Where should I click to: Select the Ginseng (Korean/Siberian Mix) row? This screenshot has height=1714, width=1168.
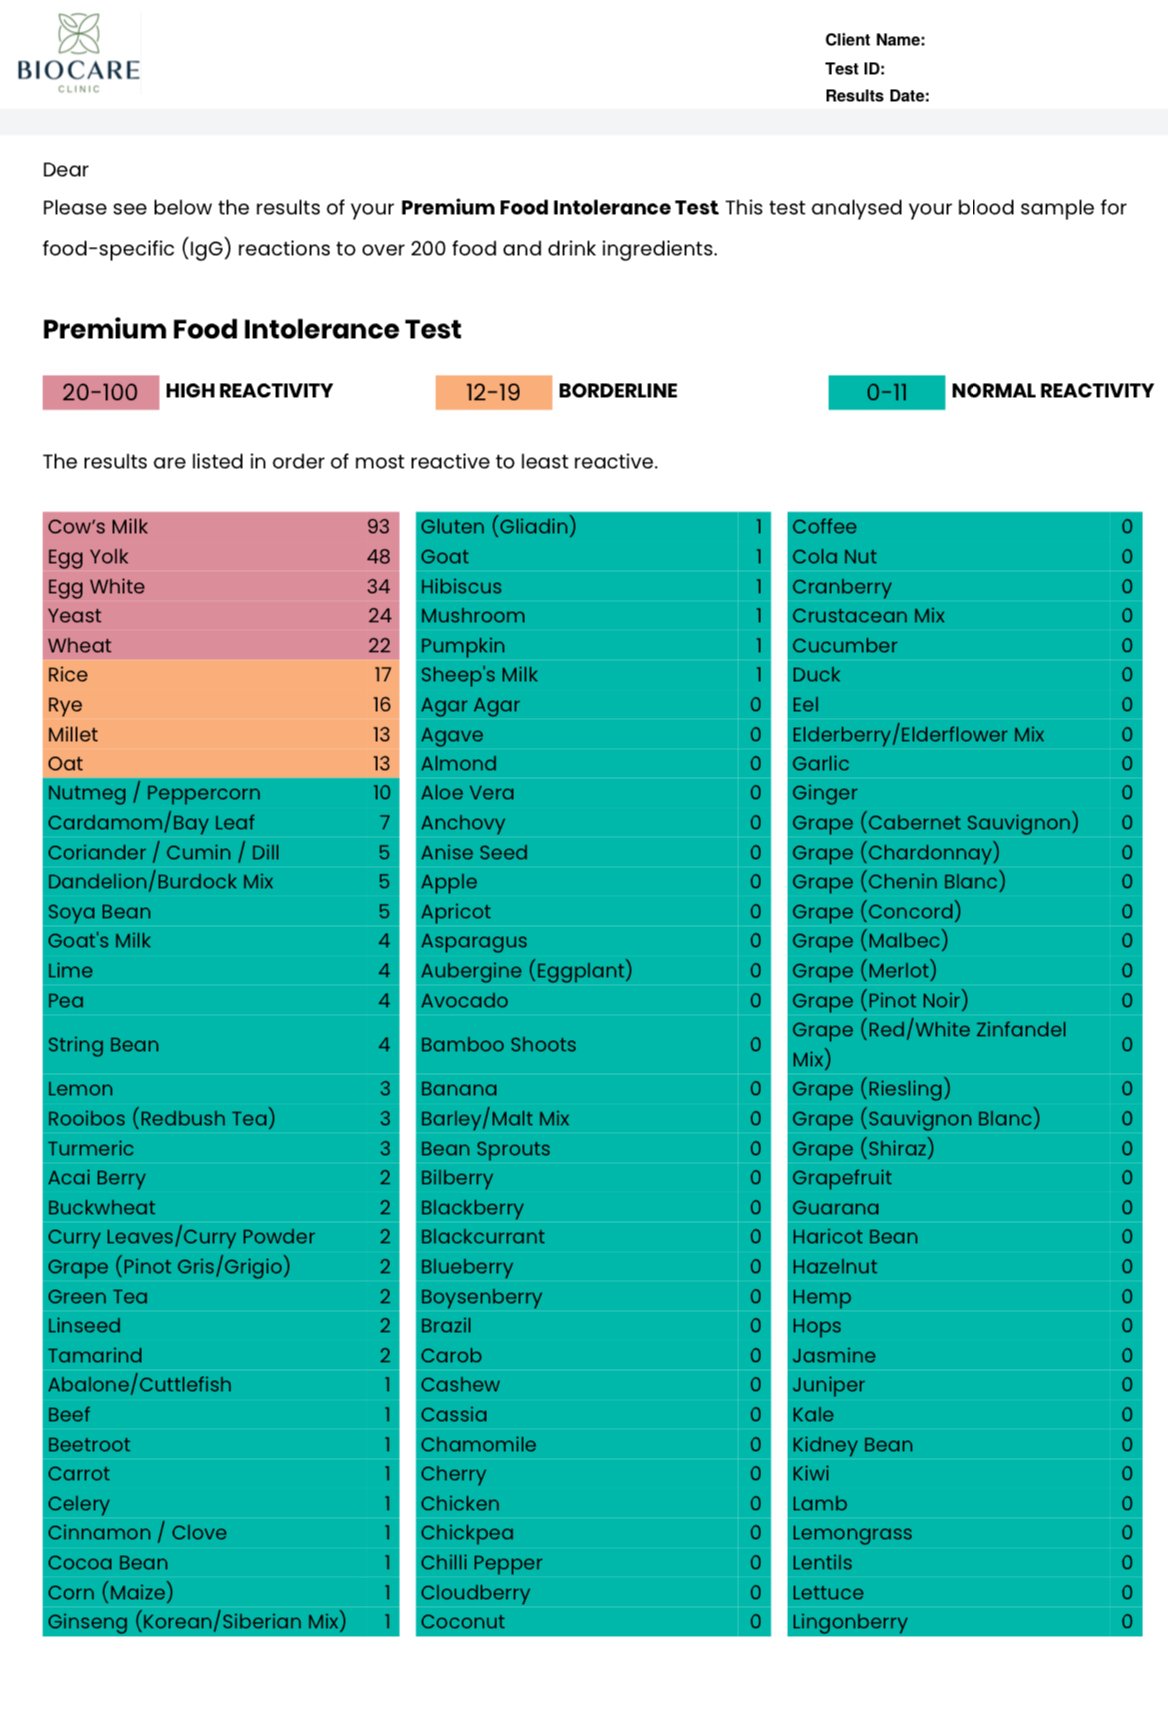(221, 1622)
